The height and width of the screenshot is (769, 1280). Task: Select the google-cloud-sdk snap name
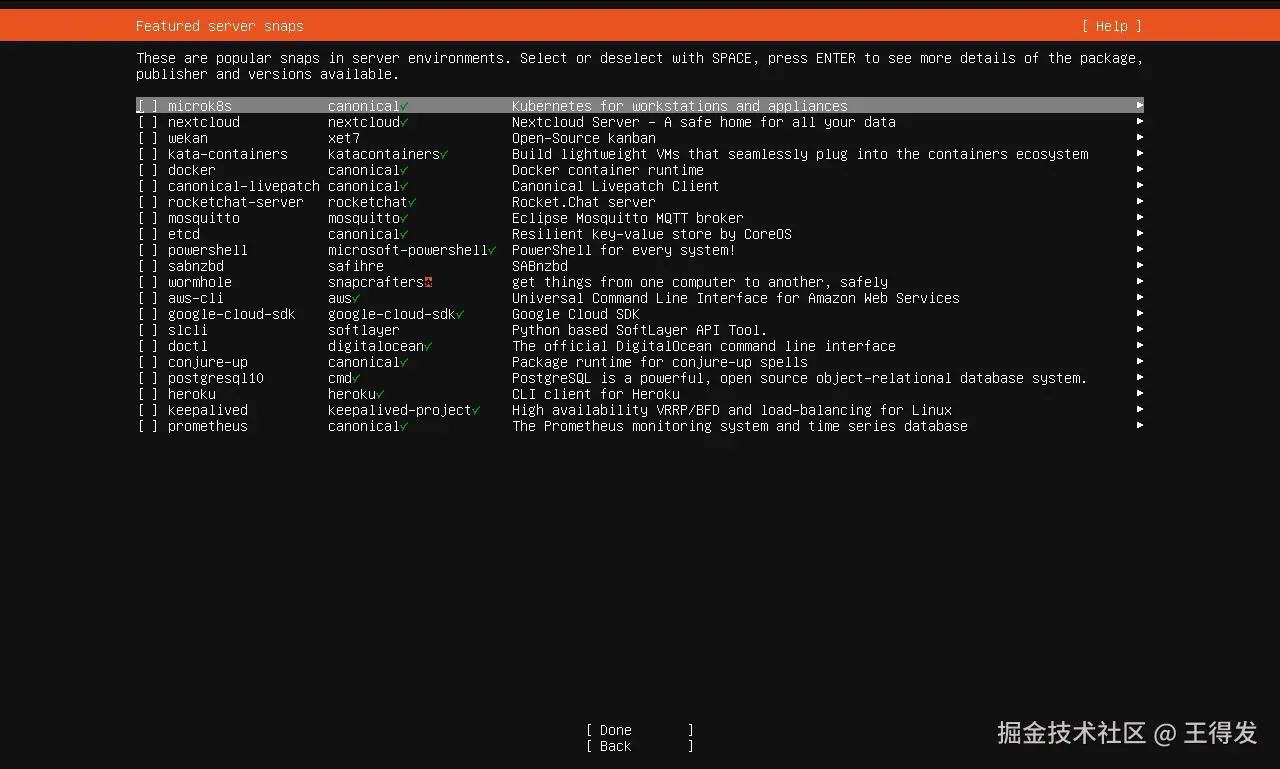coord(232,314)
